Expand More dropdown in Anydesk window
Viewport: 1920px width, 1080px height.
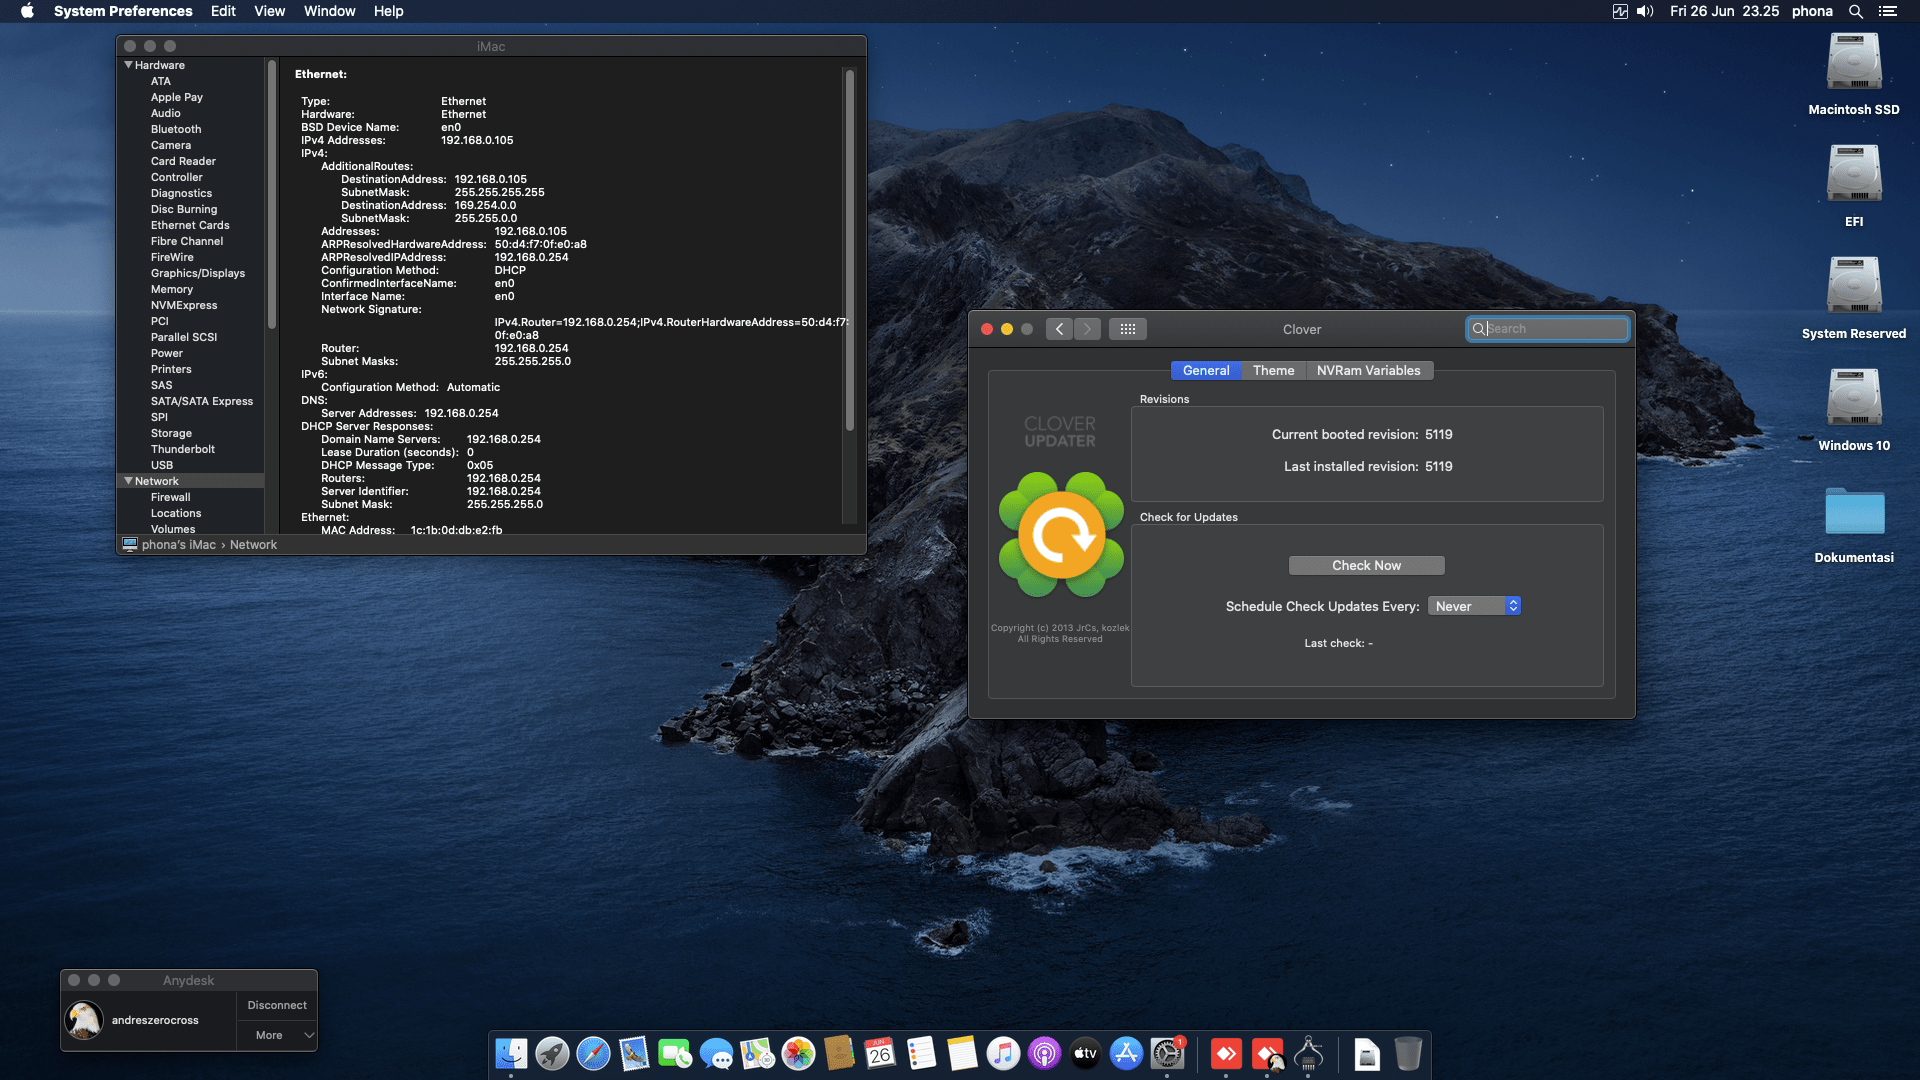pos(277,1035)
